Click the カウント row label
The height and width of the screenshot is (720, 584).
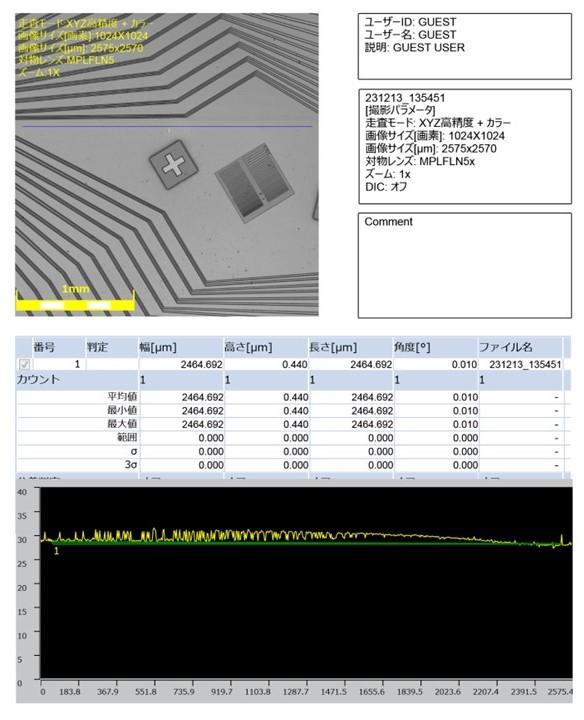(x=39, y=380)
